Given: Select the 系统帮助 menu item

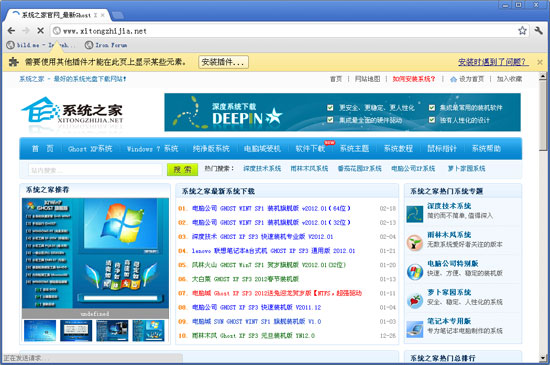Looking at the screenshot, I should click(x=486, y=149).
